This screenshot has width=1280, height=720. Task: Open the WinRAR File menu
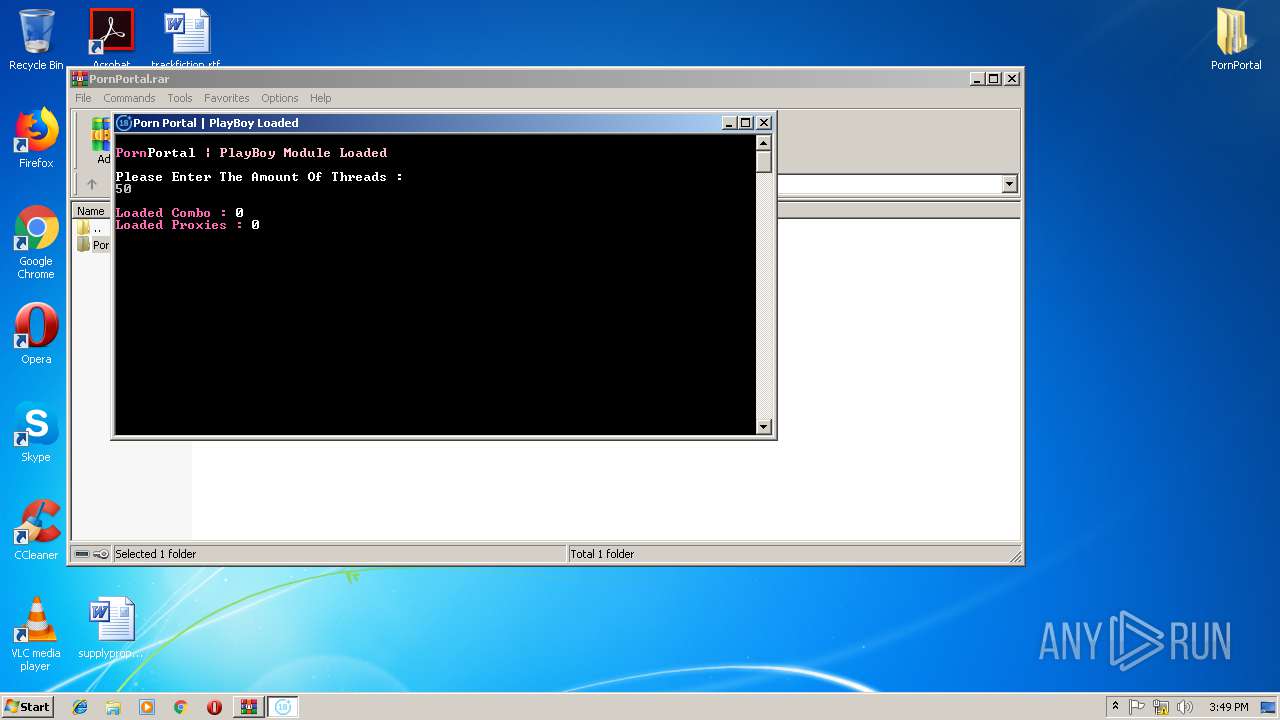pyautogui.click(x=83, y=98)
